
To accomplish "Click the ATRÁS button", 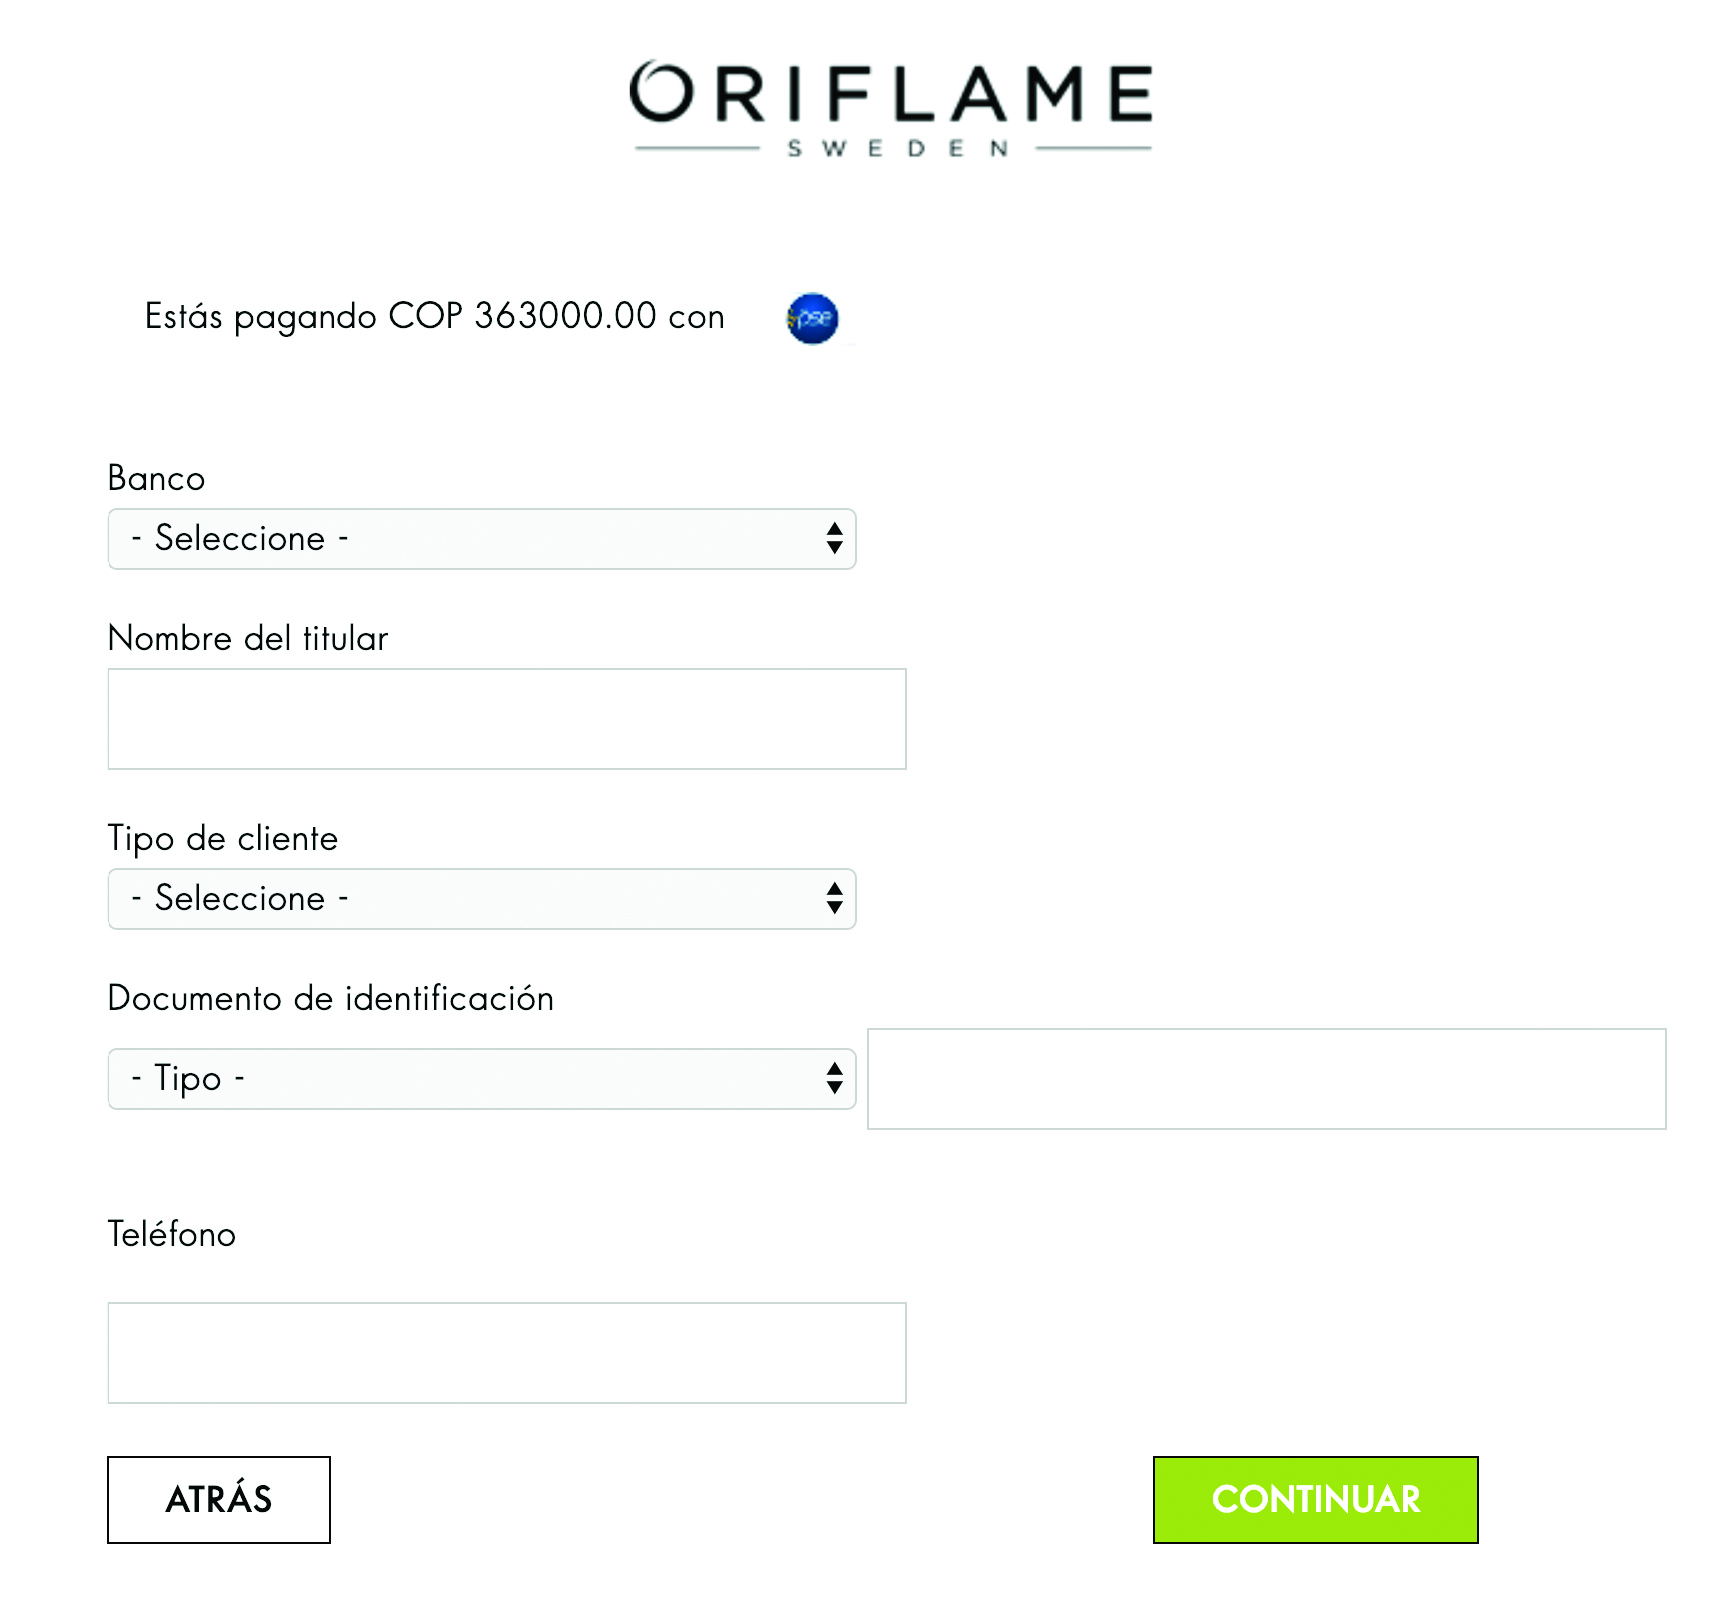I will pyautogui.click(x=219, y=1500).
